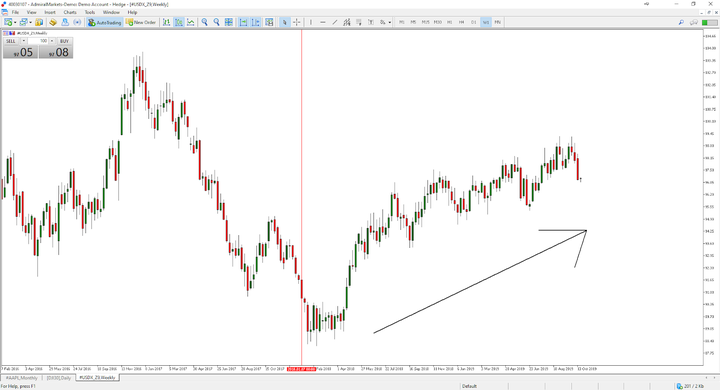Click the Zoom In magnifier

205,22
